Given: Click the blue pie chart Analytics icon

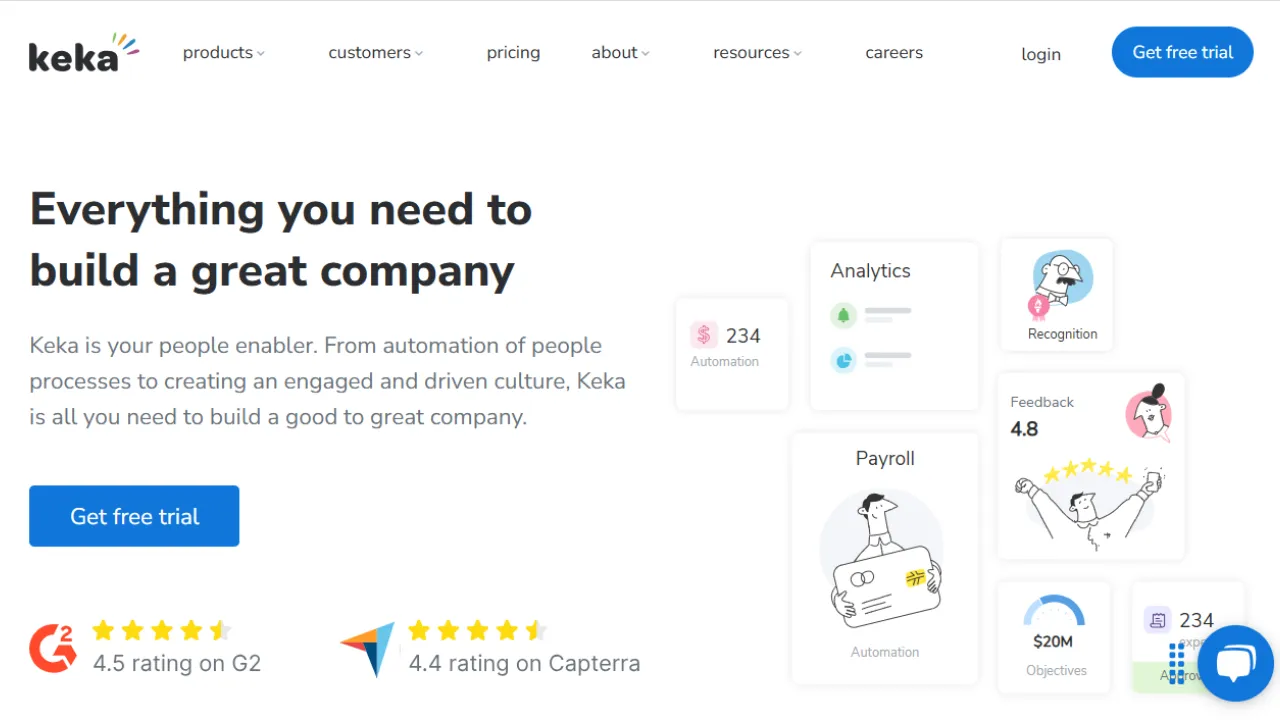Looking at the screenshot, I should [x=843, y=360].
